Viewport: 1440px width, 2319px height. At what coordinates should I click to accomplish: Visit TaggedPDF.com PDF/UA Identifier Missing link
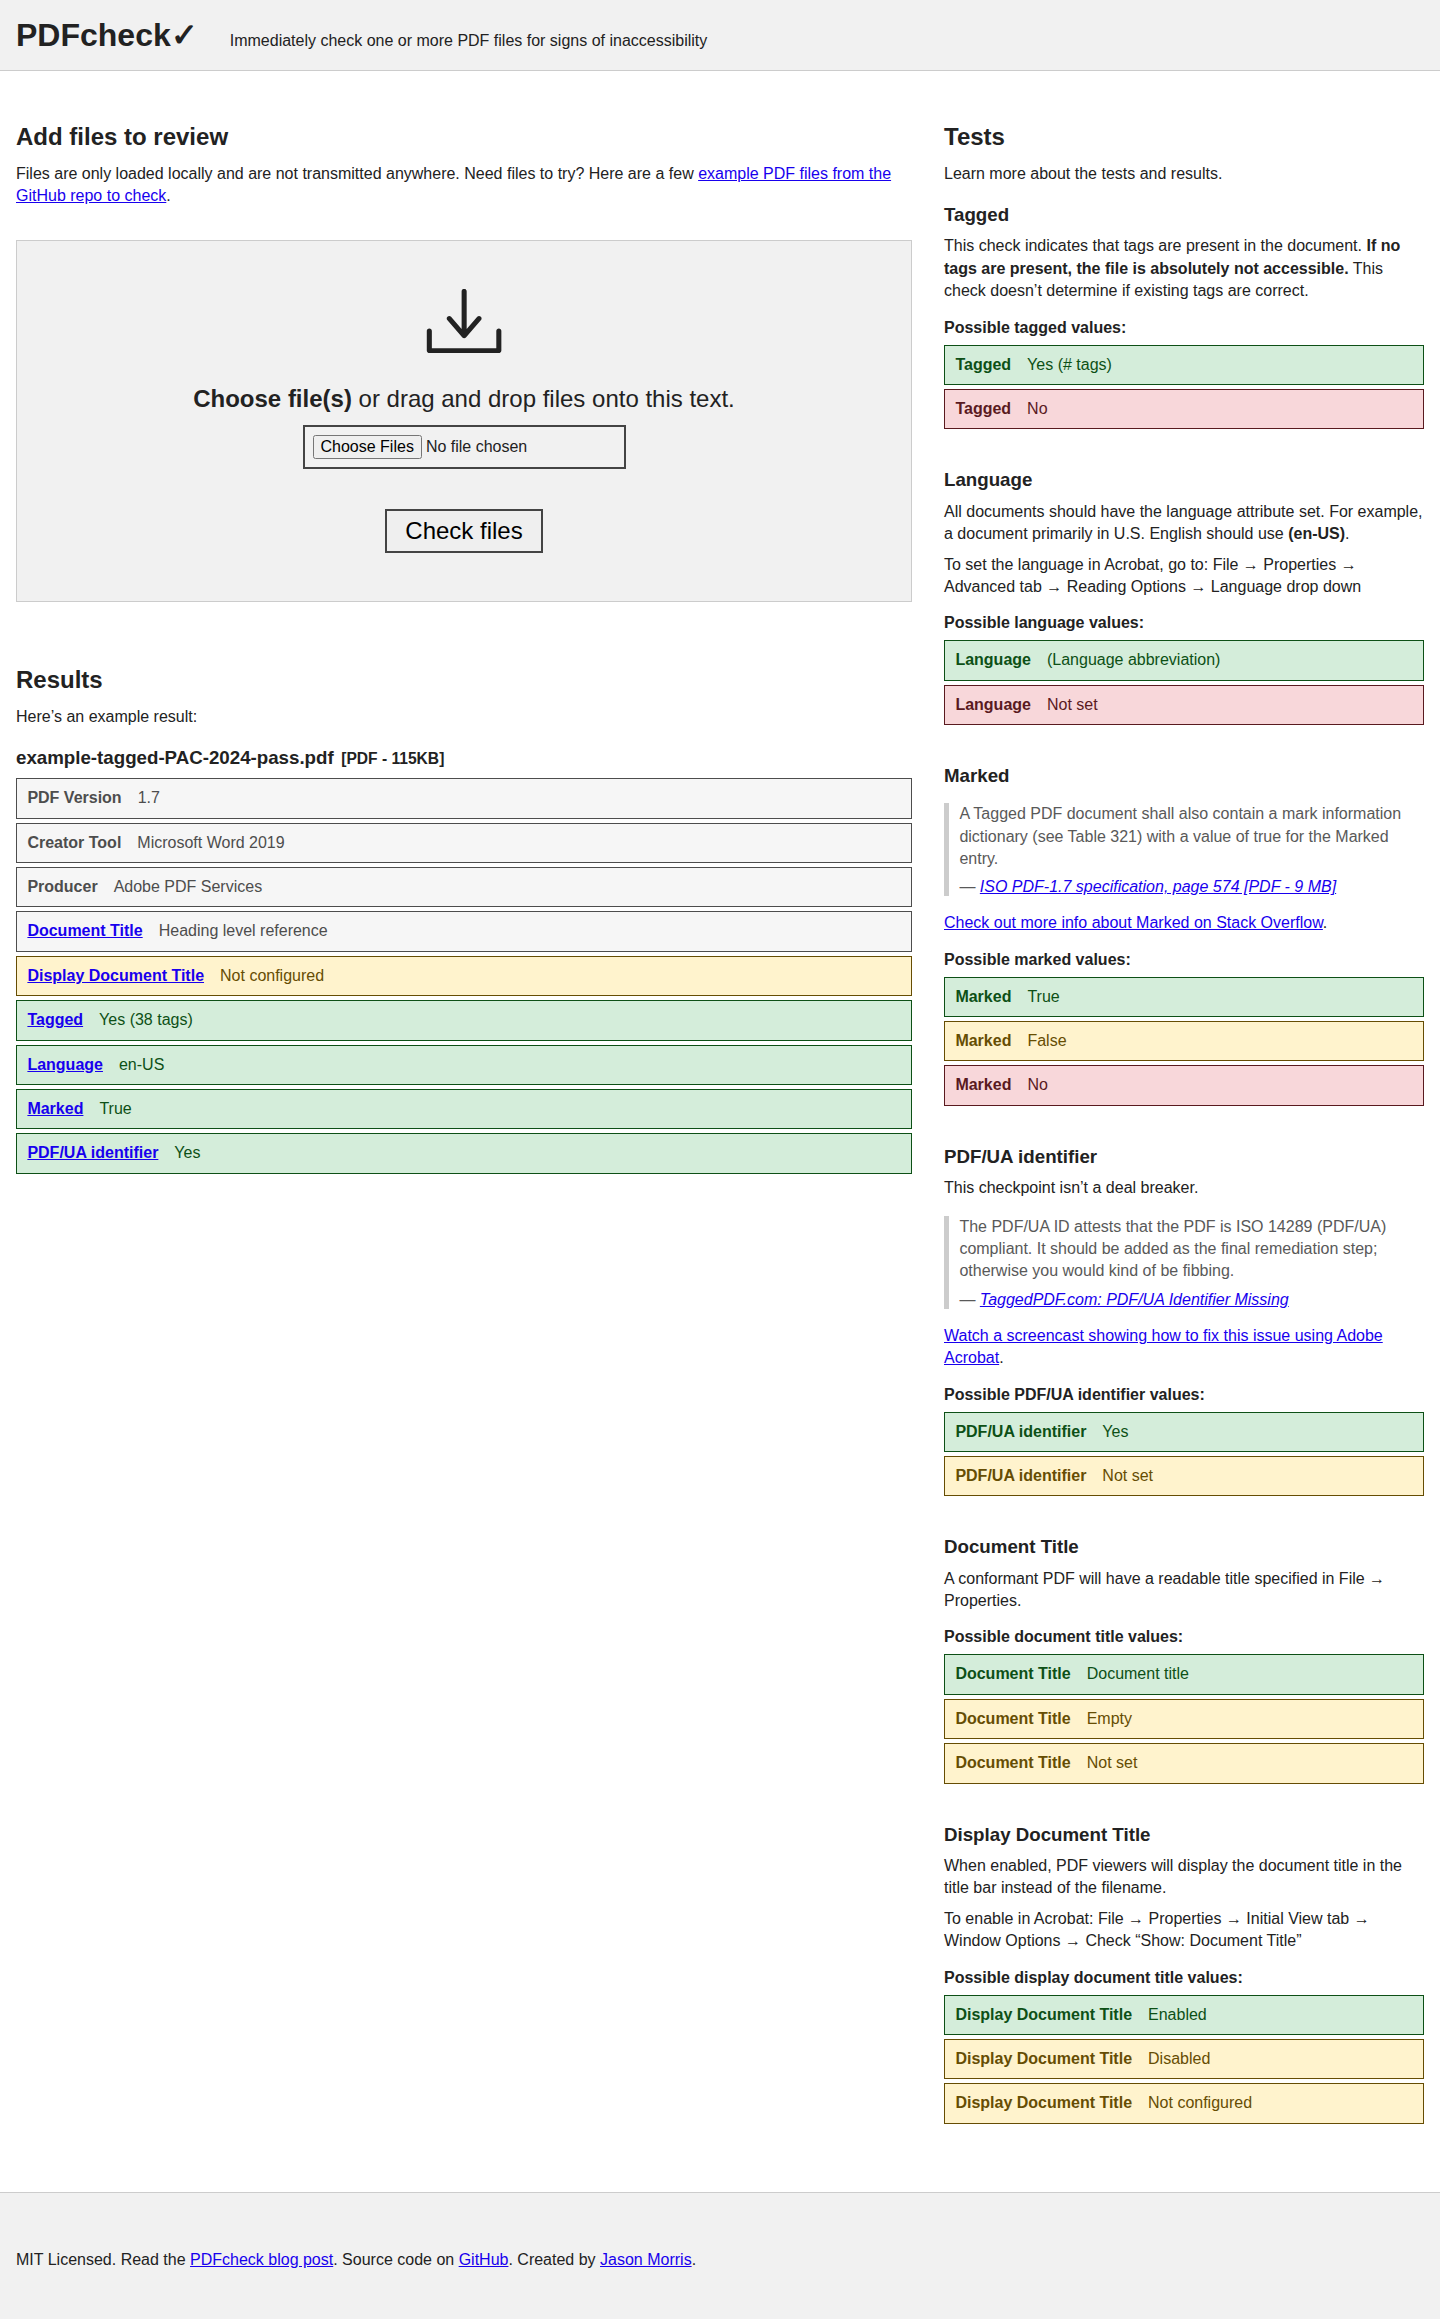(x=1133, y=1300)
